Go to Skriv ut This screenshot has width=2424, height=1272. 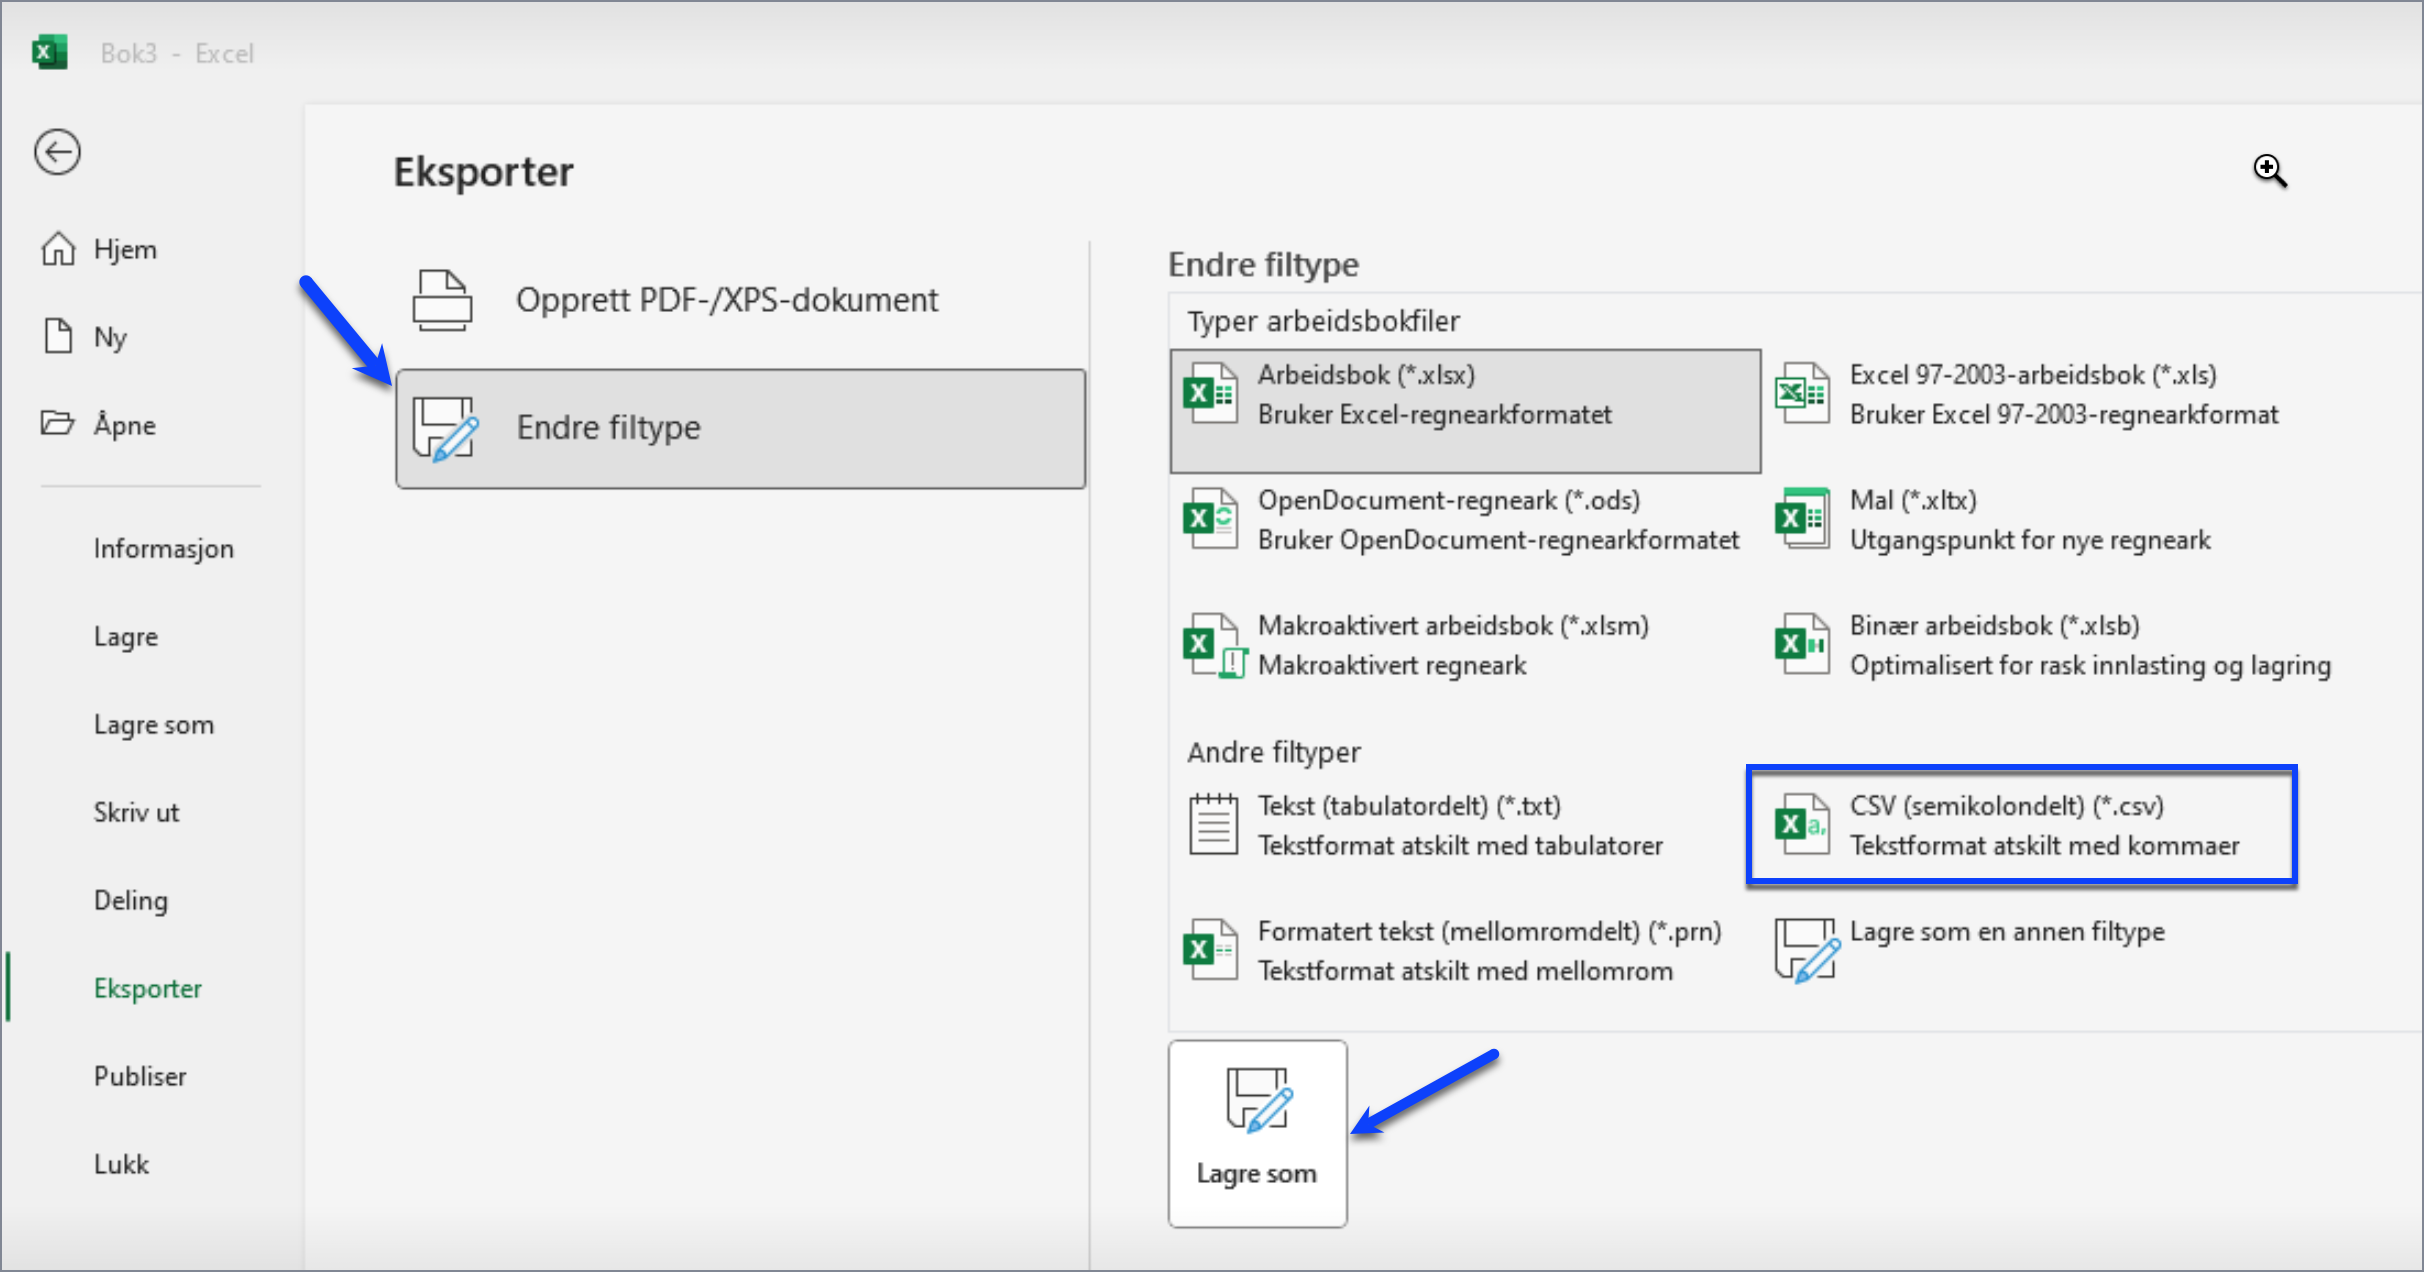pyautogui.click(x=137, y=812)
